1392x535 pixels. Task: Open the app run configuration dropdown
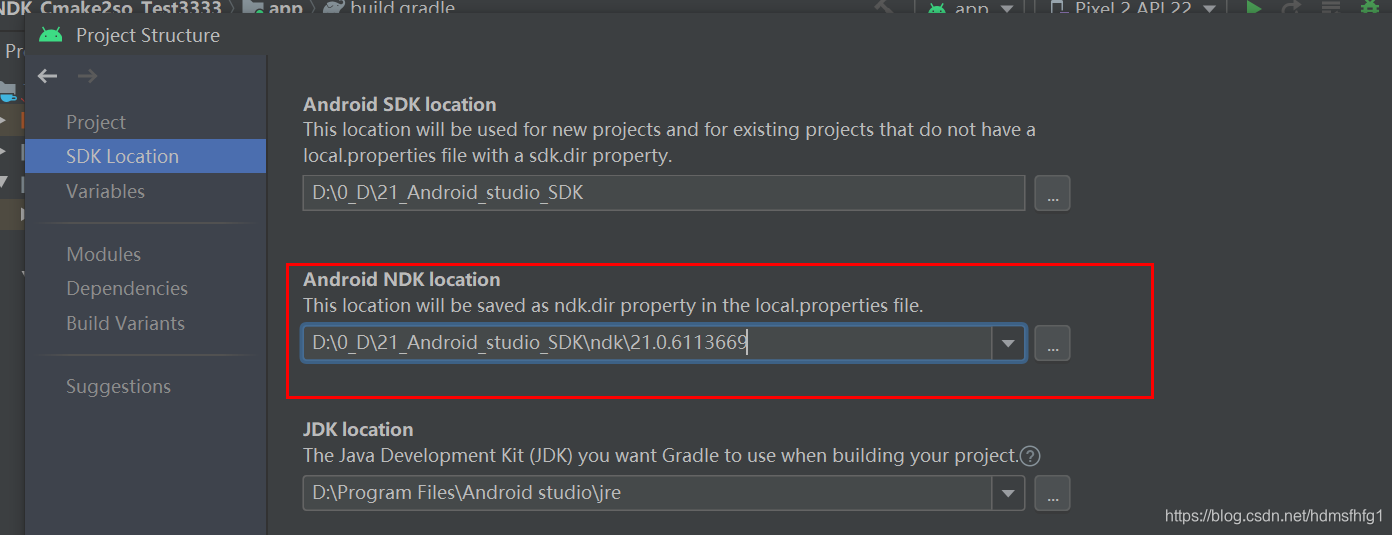tap(971, 8)
